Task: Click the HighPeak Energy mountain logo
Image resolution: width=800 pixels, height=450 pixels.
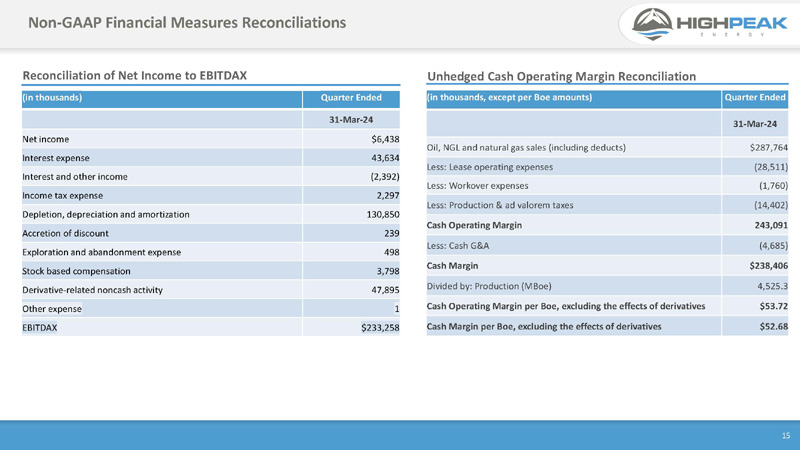Action: tap(647, 25)
